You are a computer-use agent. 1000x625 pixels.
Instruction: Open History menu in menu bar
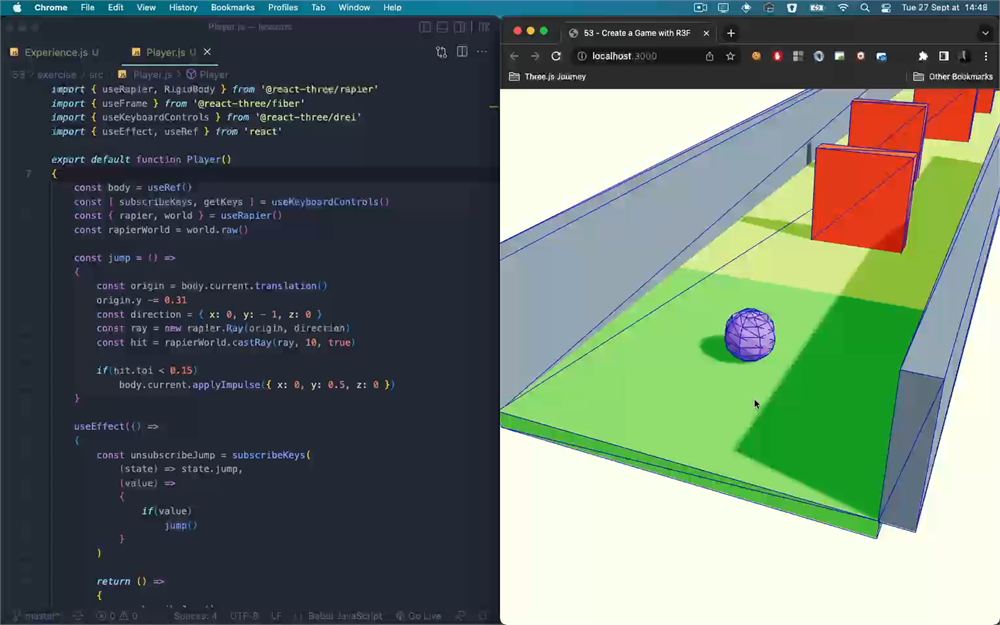click(183, 8)
